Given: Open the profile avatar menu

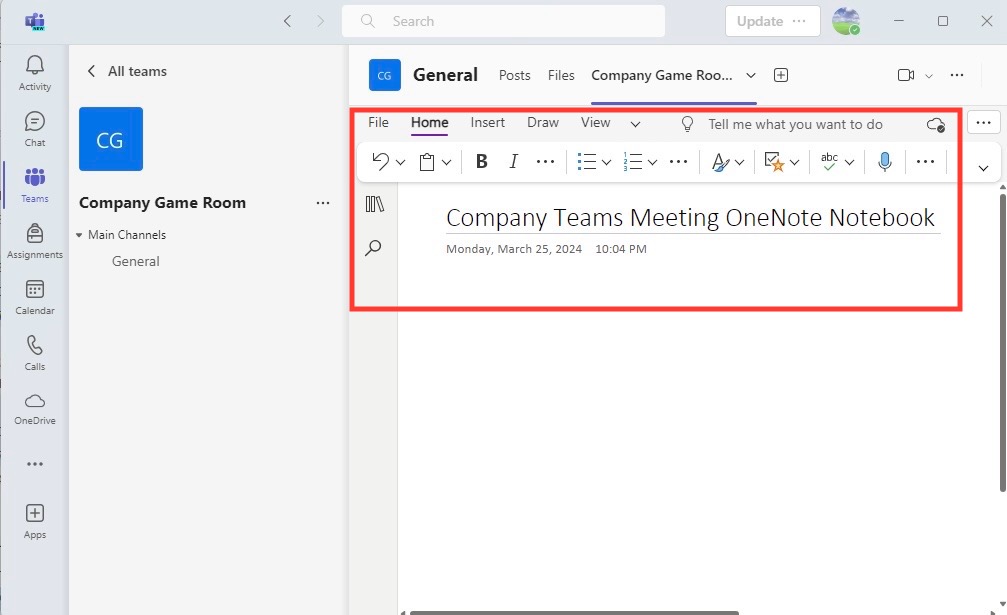Looking at the screenshot, I should (846, 21).
